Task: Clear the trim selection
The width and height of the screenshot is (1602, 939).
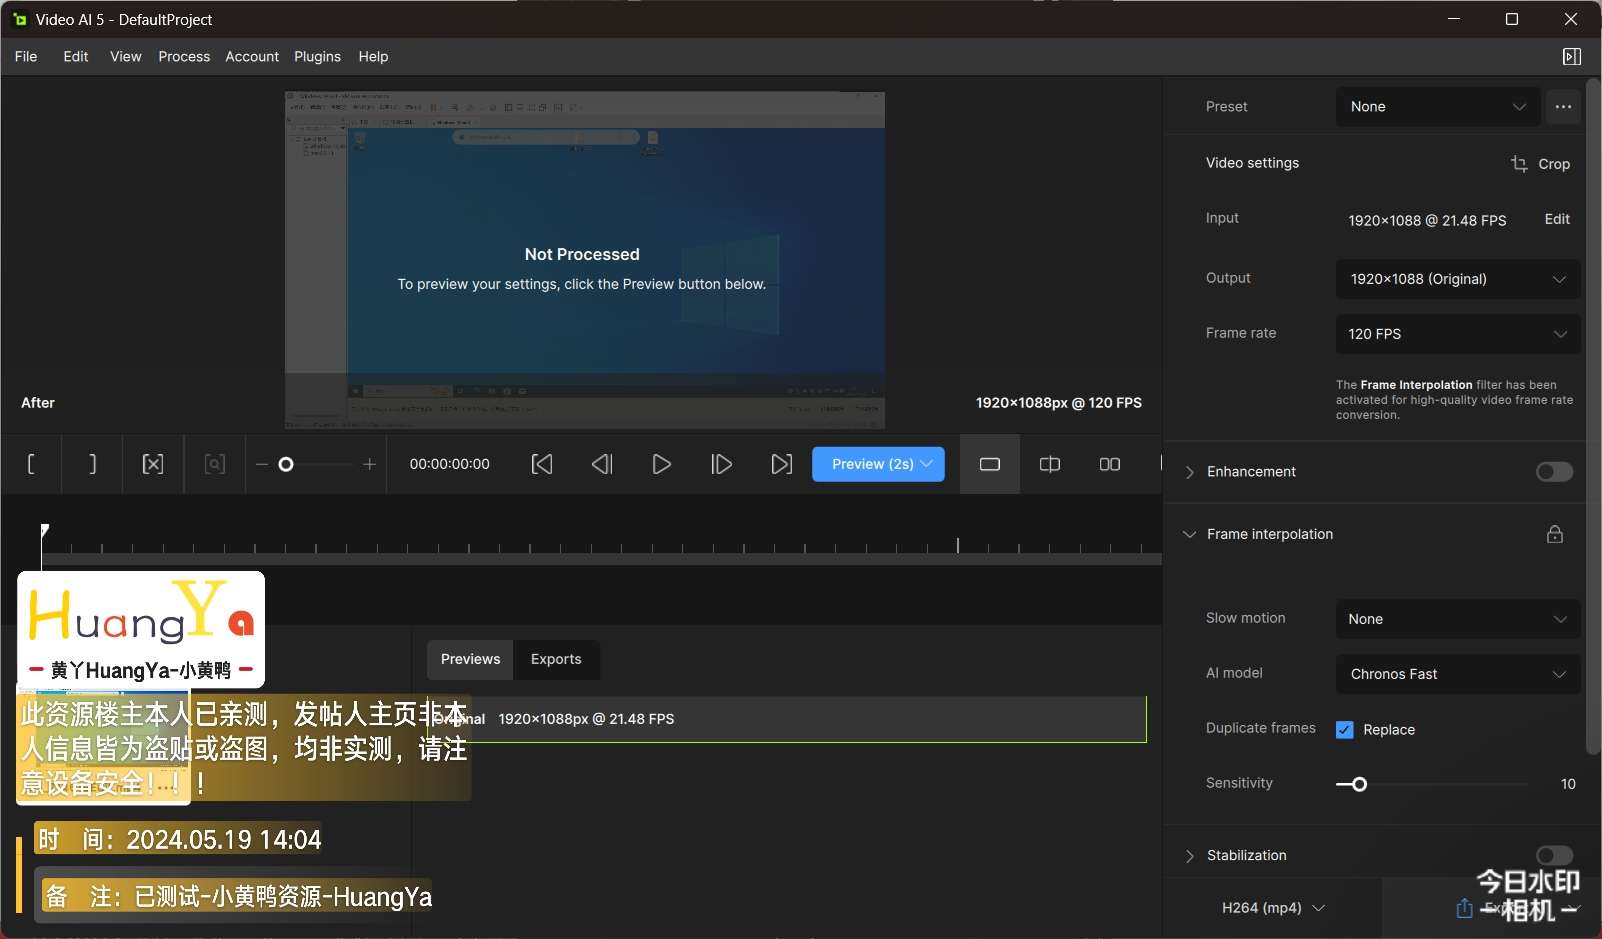Action: 153,464
